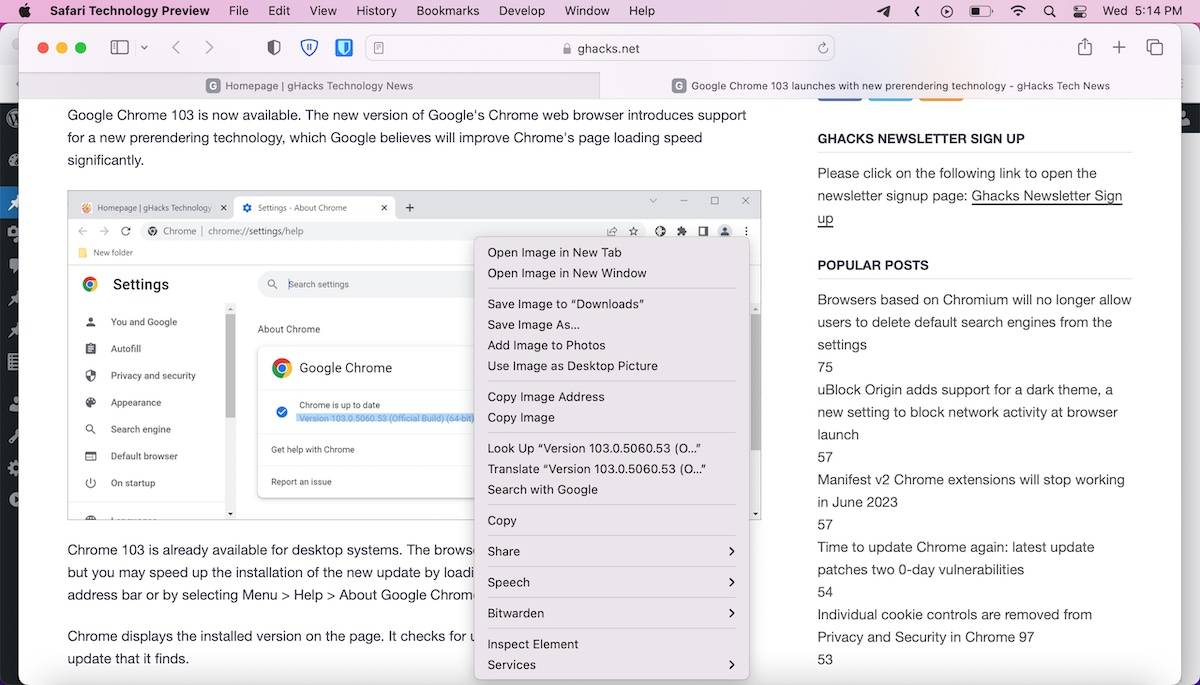Open the Privacy Report shield icon
1200x685 pixels.
(x=274, y=47)
